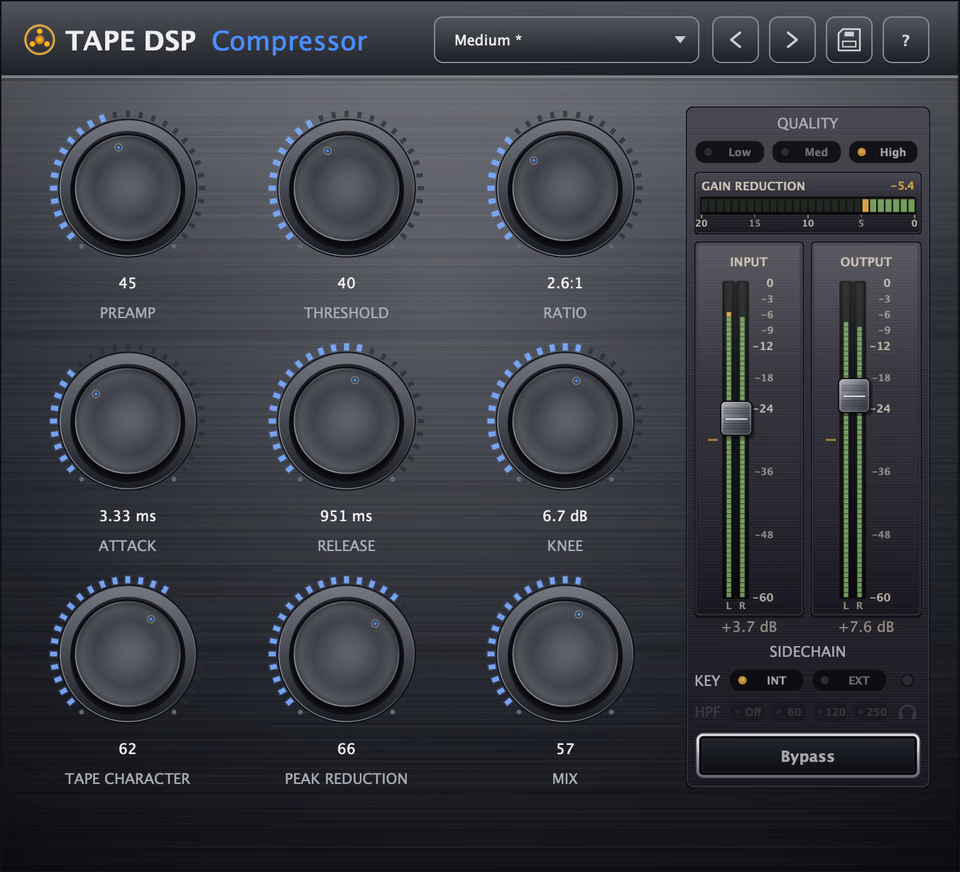Click the RELEASE knob
This screenshot has height=872, width=960.
[346, 421]
